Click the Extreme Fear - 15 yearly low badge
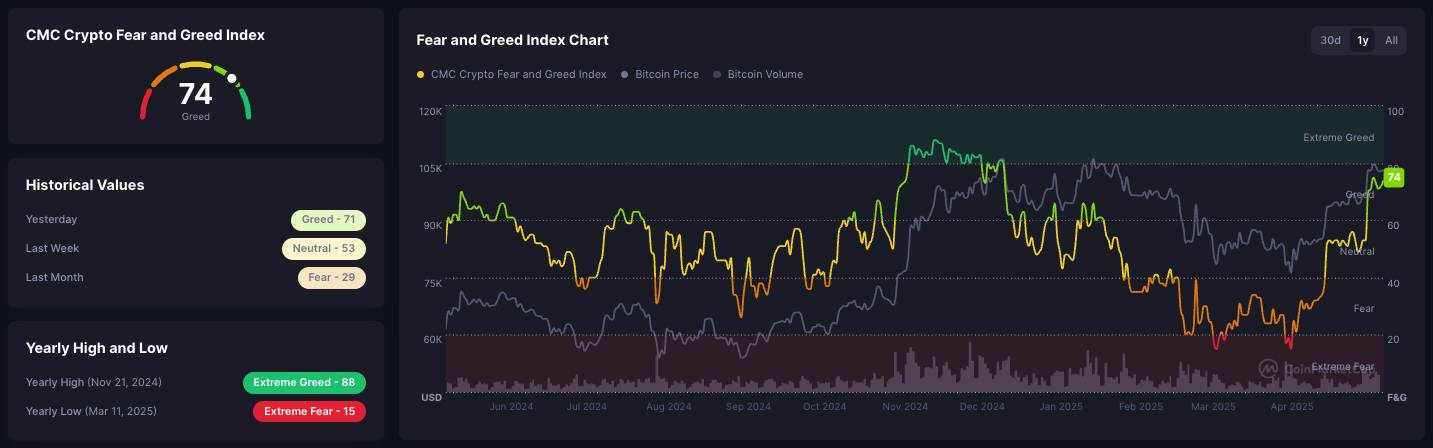 pos(309,412)
